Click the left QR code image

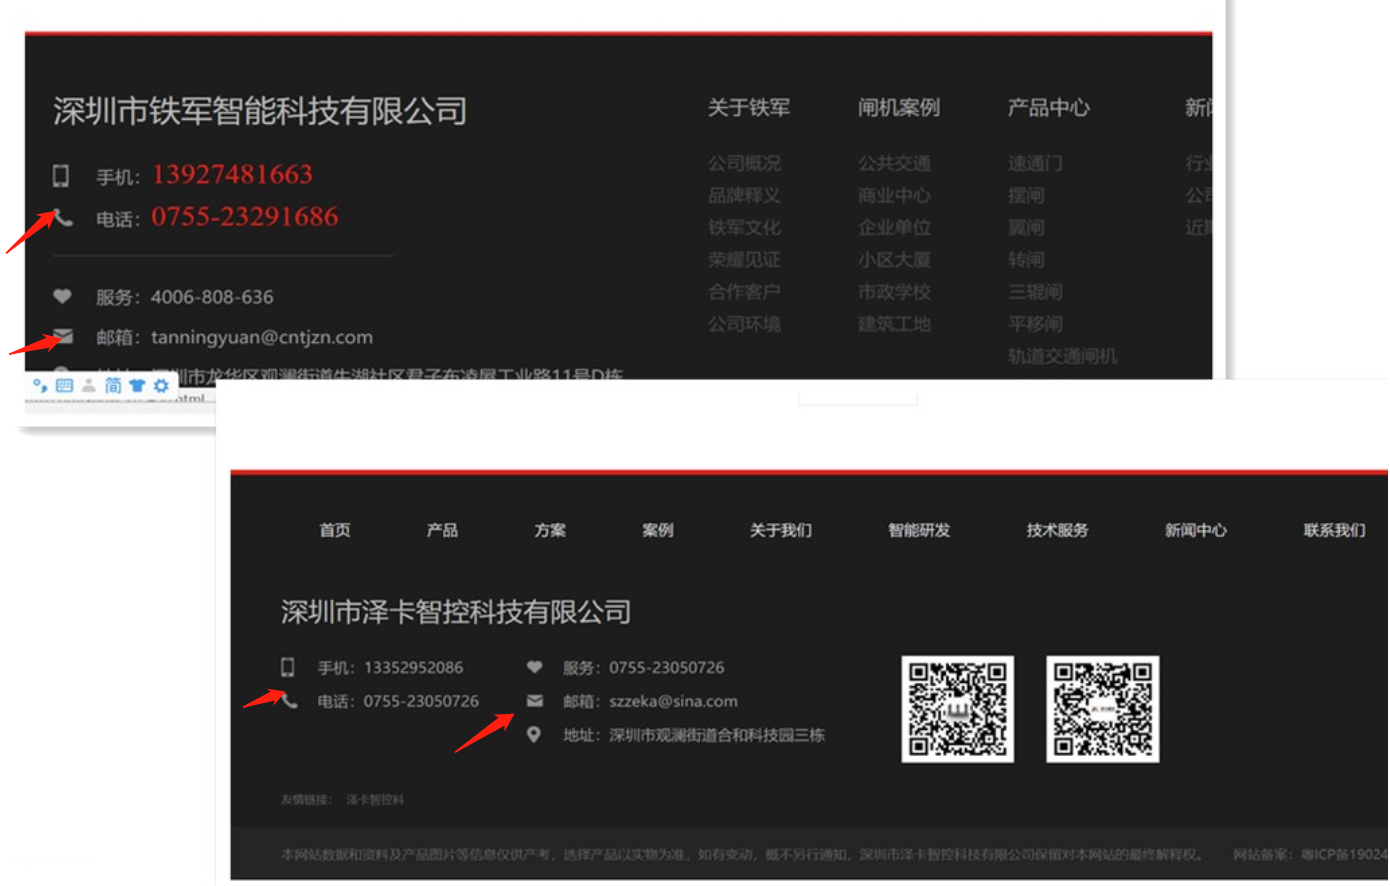point(957,709)
